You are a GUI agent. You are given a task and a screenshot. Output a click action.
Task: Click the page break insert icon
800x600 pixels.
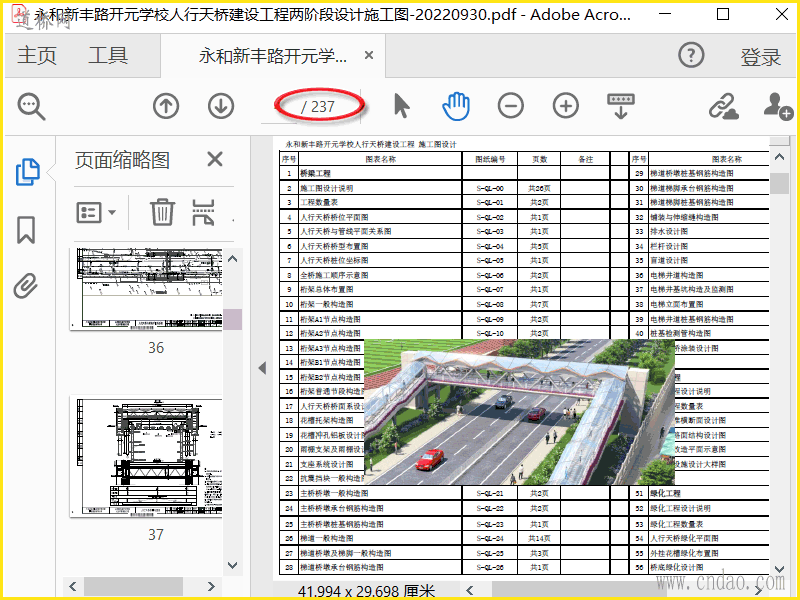coord(203,212)
